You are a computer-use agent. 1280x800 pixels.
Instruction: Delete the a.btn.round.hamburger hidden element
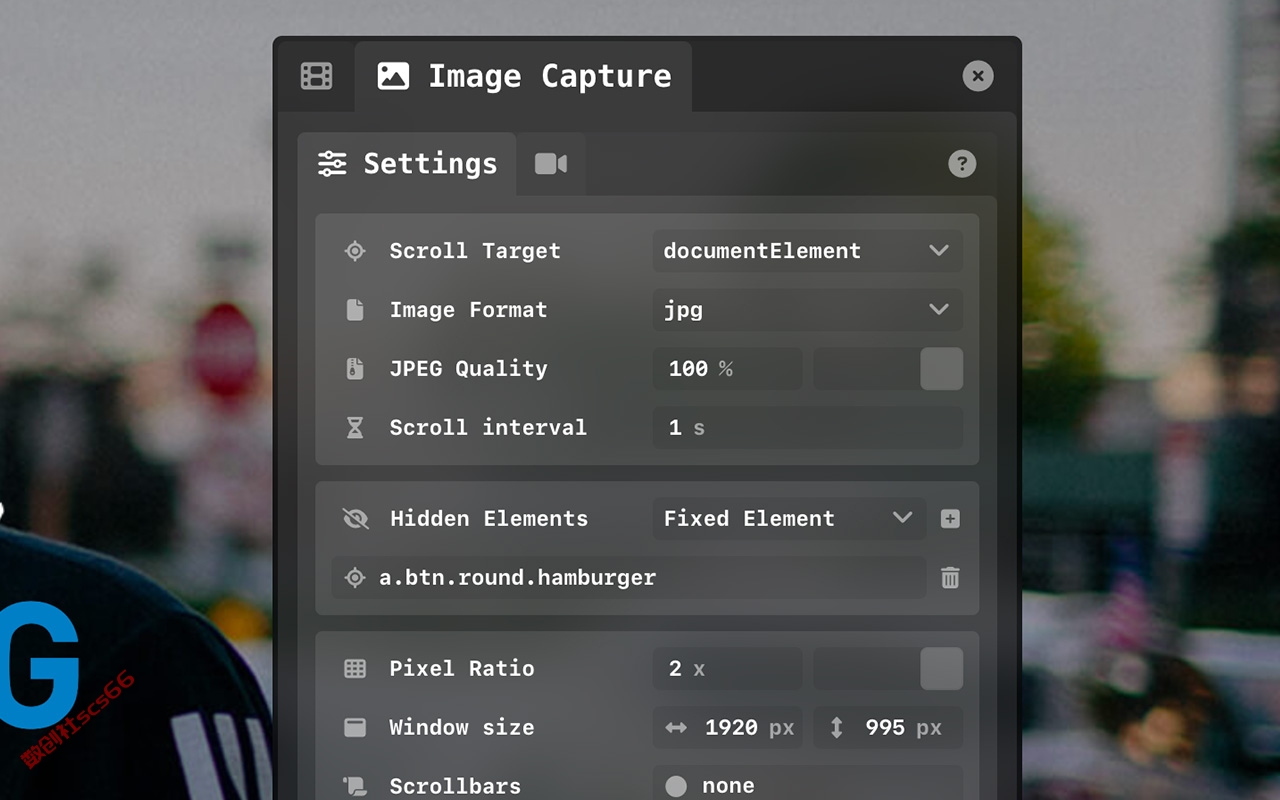(x=950, y=578)
